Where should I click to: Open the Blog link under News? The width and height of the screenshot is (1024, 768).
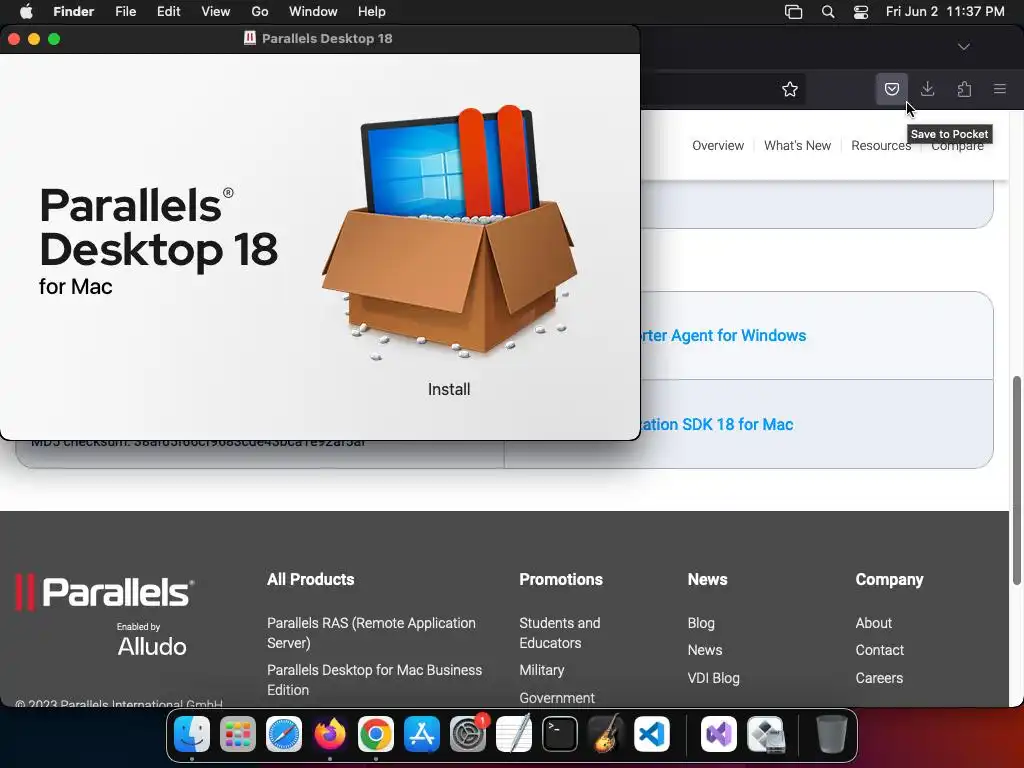tap(701, 623)
